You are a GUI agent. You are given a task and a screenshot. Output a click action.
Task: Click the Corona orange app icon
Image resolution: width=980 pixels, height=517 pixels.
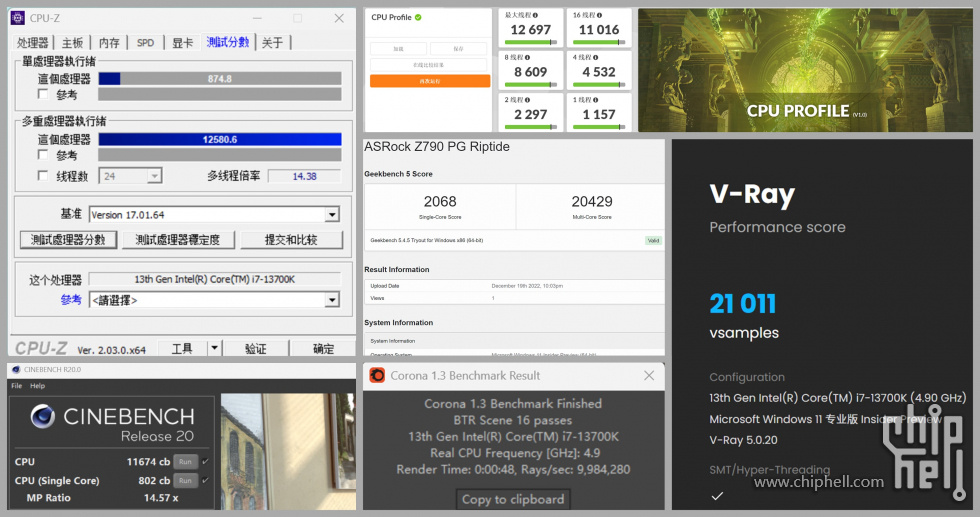click(377, 375)
